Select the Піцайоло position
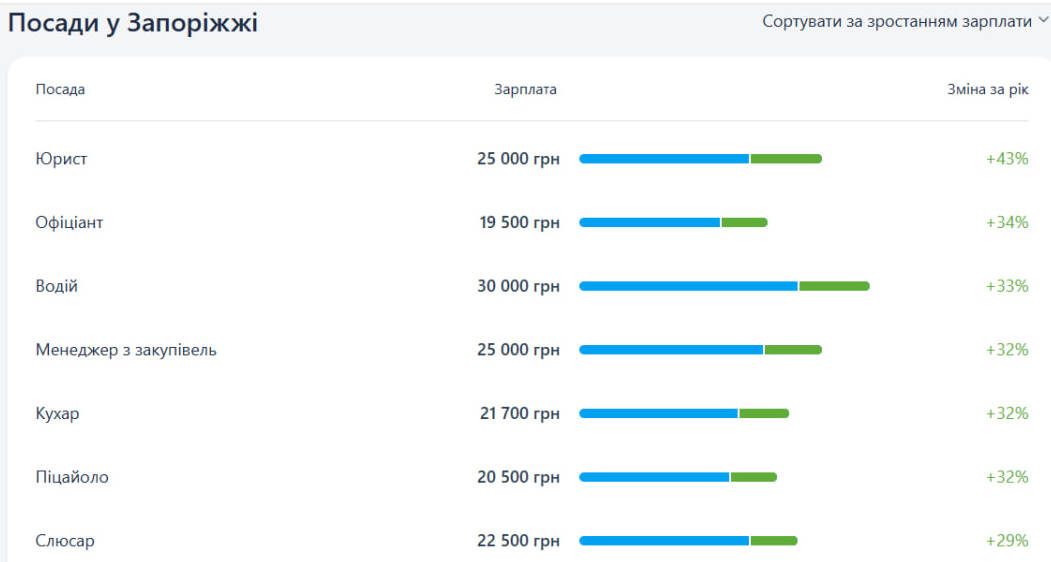Viewport: 1051px width, 562px height. [72, 477]
